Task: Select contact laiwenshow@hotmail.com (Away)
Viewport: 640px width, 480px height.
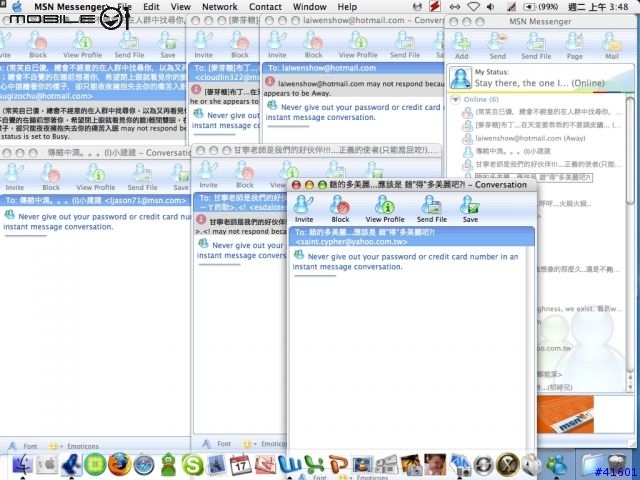Action: (x=530, y=138)
